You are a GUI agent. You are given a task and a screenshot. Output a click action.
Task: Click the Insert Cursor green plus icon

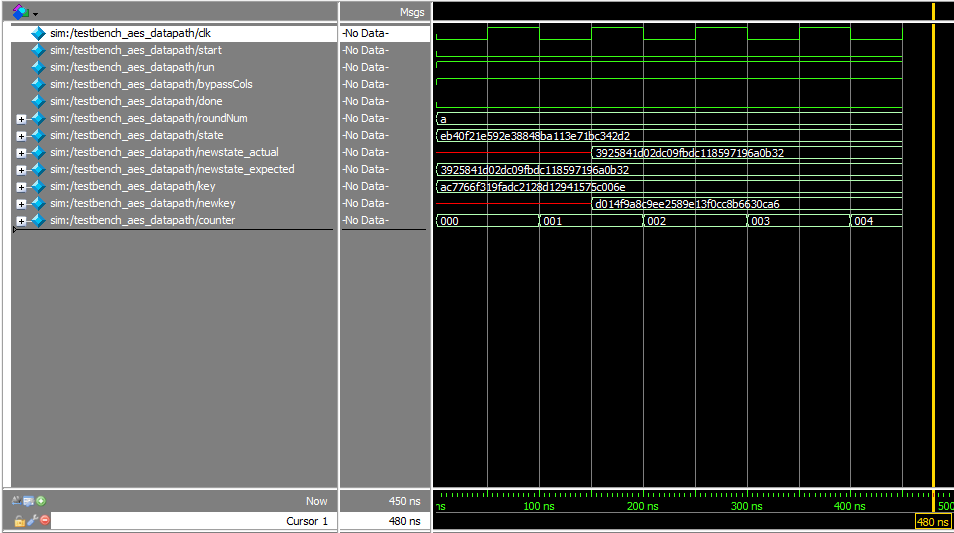point(41,501)
